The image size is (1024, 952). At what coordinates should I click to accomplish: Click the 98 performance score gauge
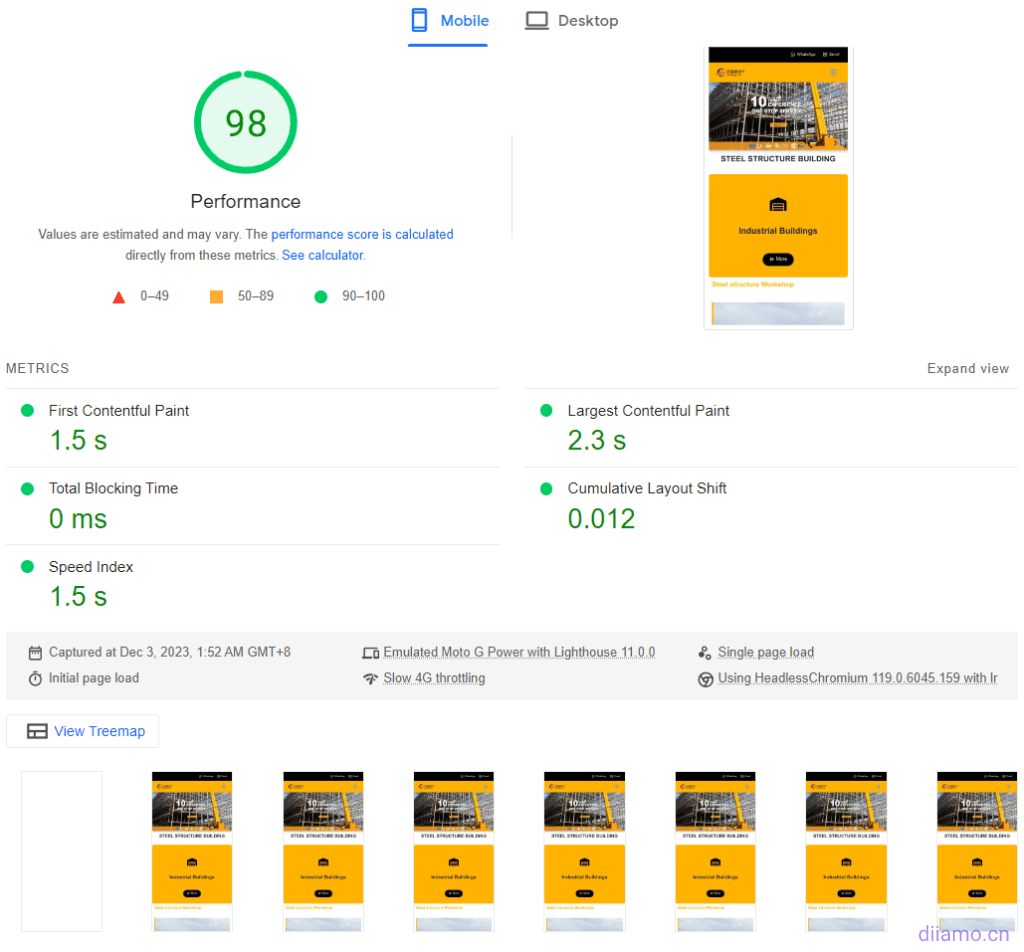click(245, 122)
